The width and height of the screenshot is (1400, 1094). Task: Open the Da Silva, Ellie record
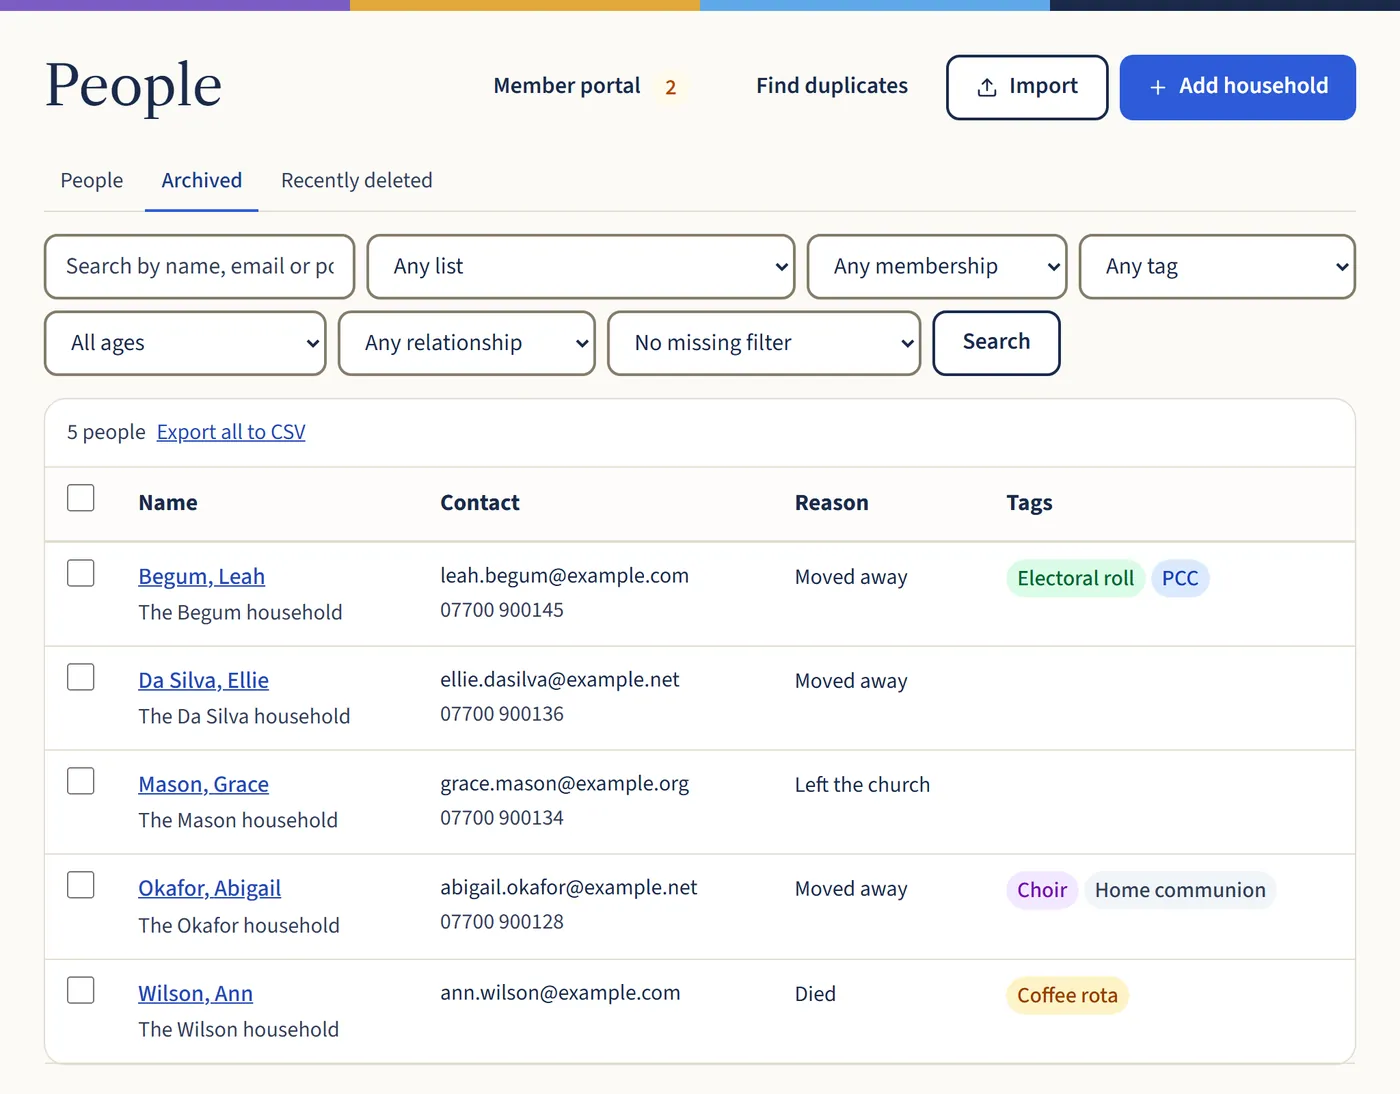click(x=204, y=681)
